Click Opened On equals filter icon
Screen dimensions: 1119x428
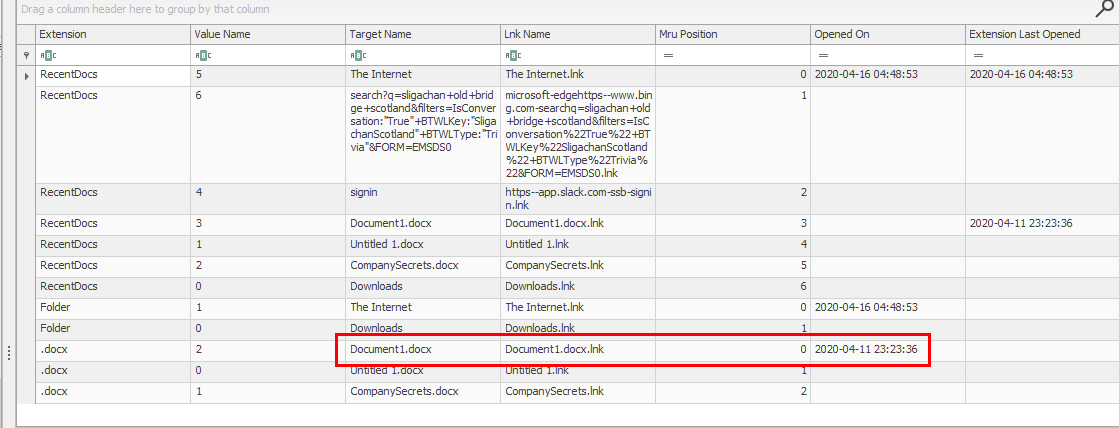822,55
